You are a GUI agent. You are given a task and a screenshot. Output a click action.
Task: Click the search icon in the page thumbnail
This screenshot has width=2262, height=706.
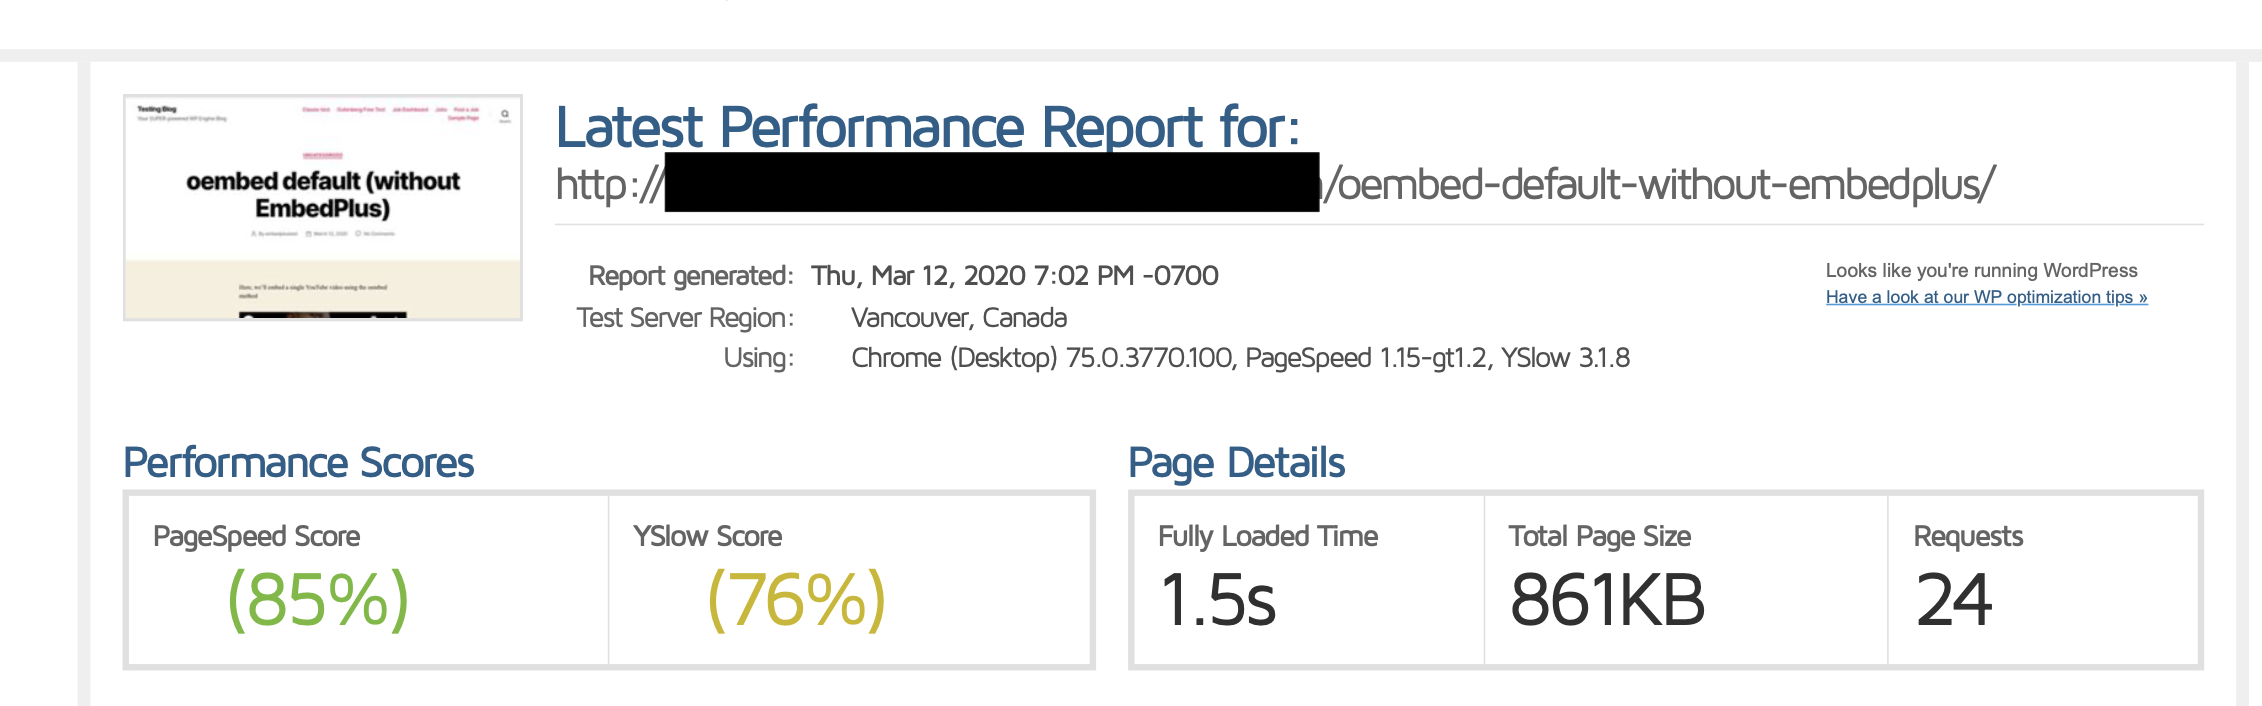pyautogui.click(x=505, y=115)
